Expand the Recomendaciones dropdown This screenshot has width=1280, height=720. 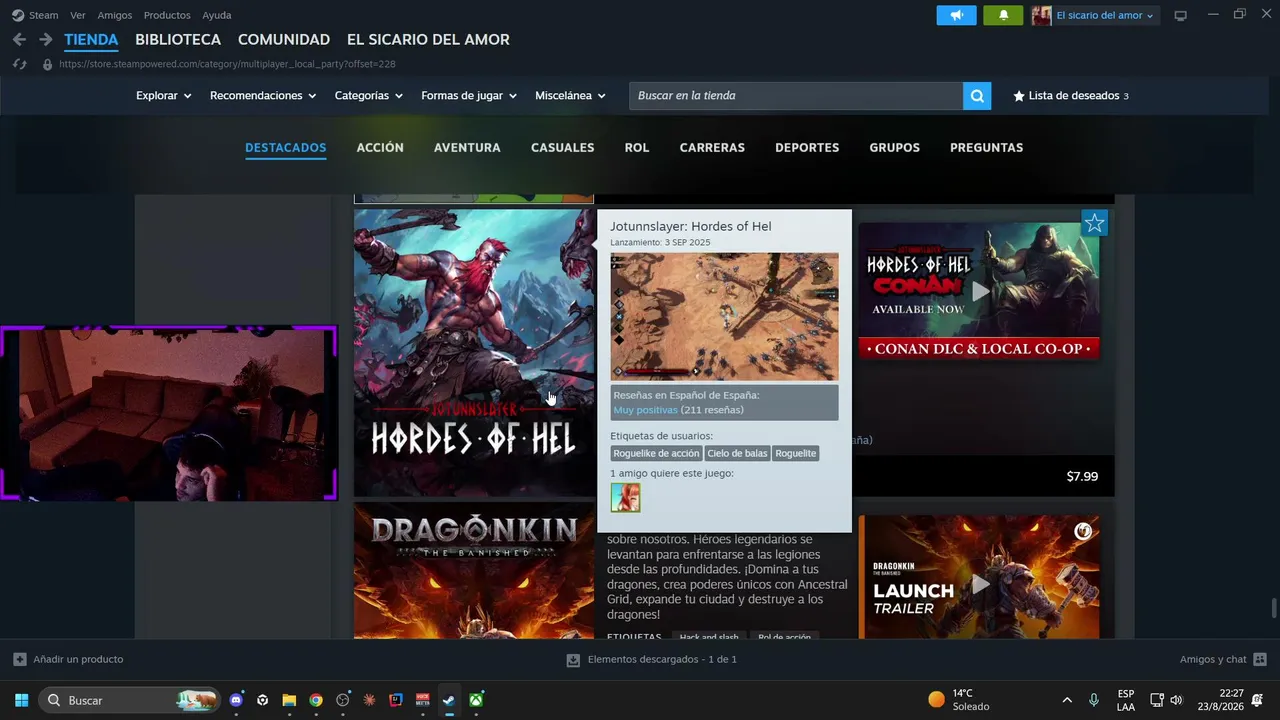pos(263,96)
